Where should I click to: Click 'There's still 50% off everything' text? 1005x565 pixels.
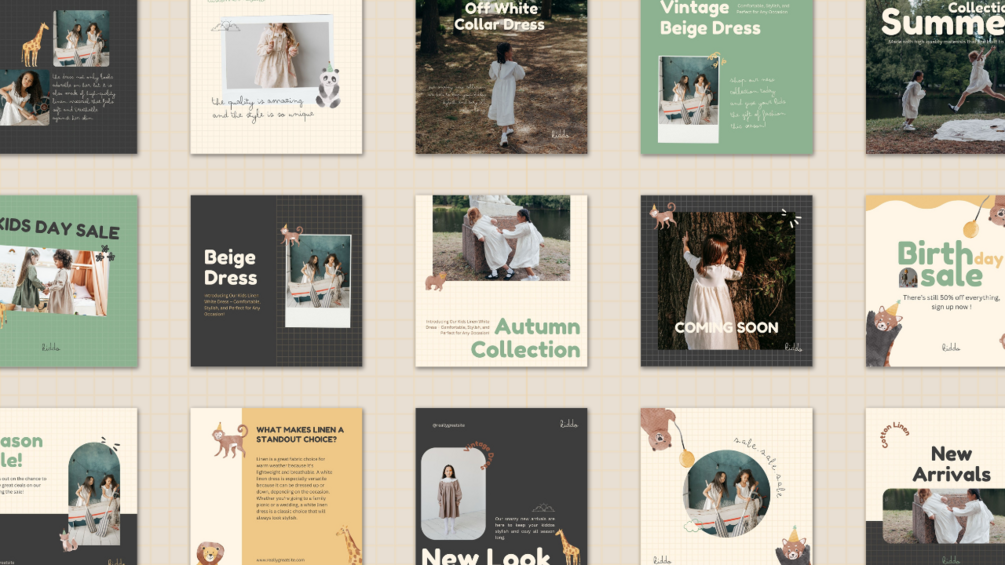951,298
